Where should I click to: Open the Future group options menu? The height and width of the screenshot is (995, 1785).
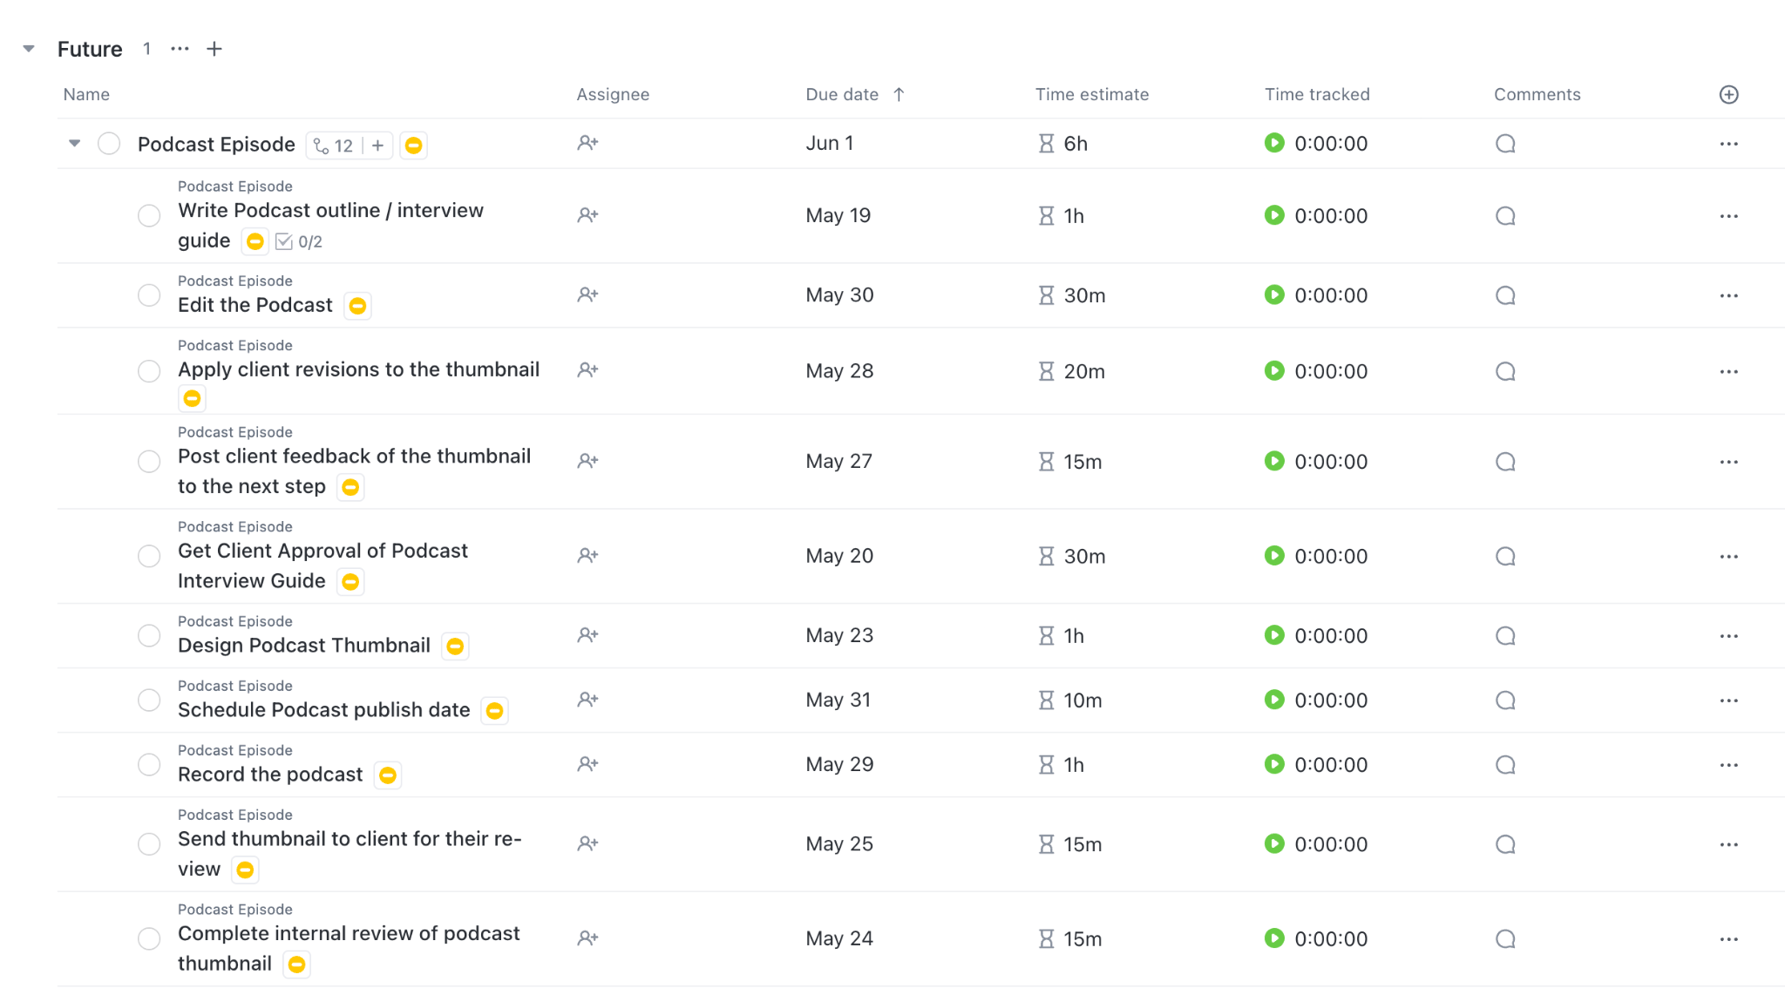point(179,48)
